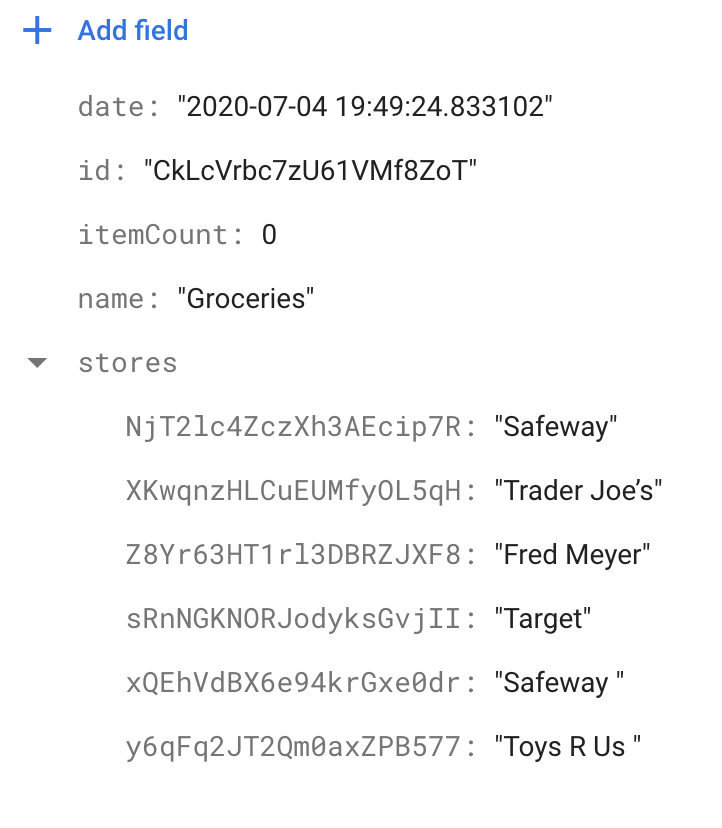The image size is (722, 828).
Task: Click the "Target" store value
Action: [x=543, y=619]
